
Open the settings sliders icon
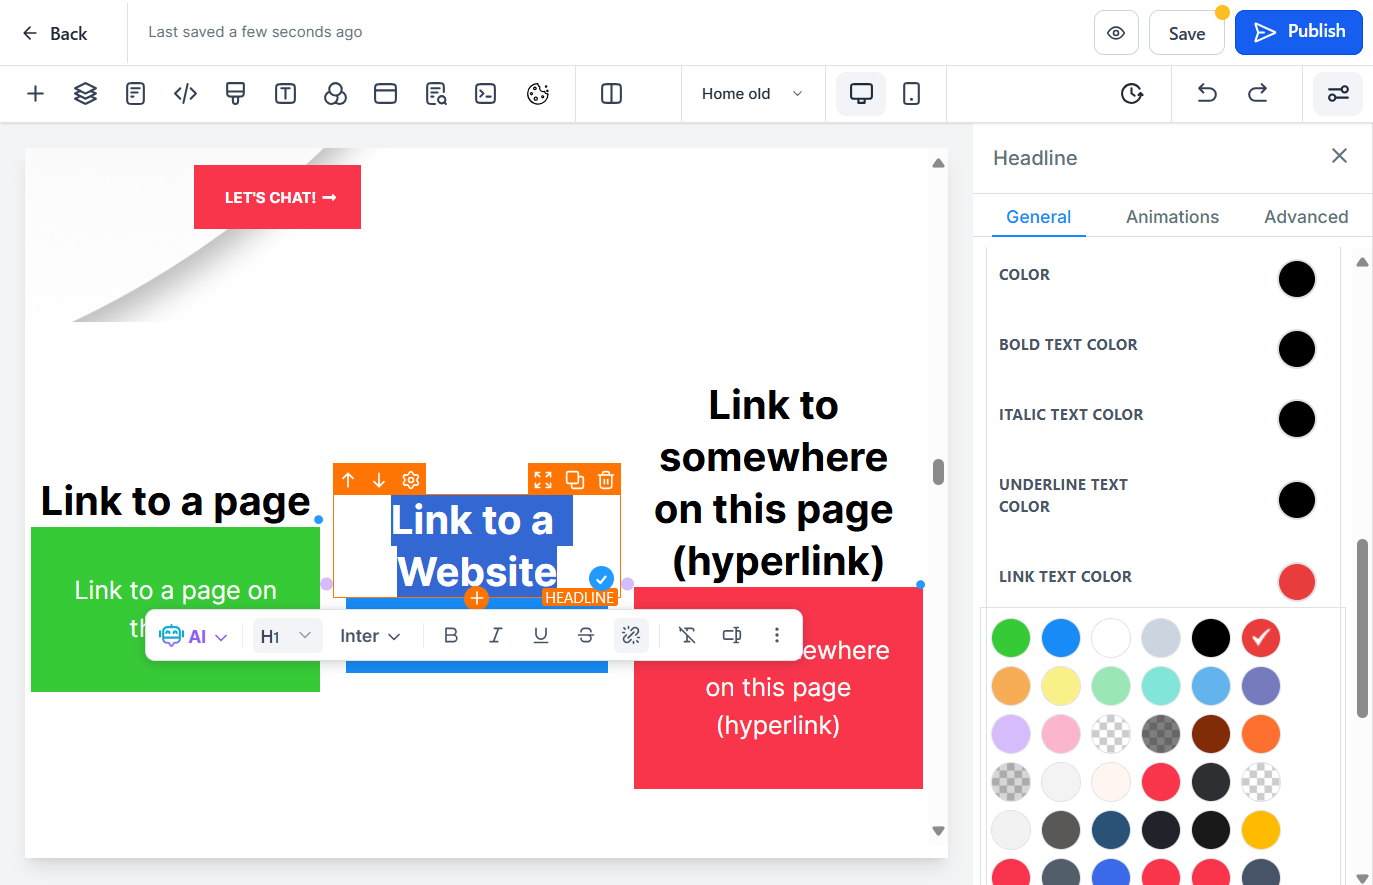[x=1338, y=94]
